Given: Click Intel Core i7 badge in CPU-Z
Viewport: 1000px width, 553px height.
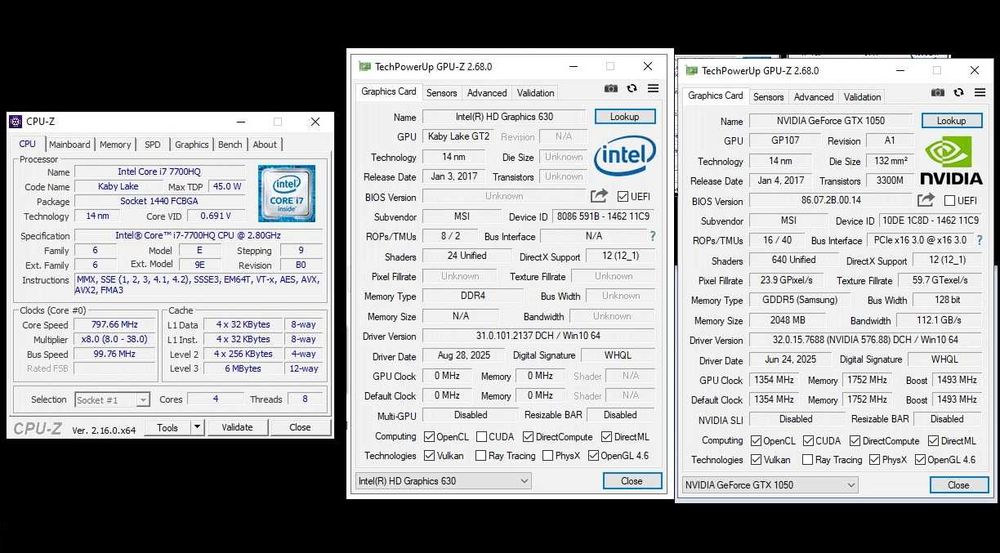Looking at the screenshot, I should click(286, 193).
